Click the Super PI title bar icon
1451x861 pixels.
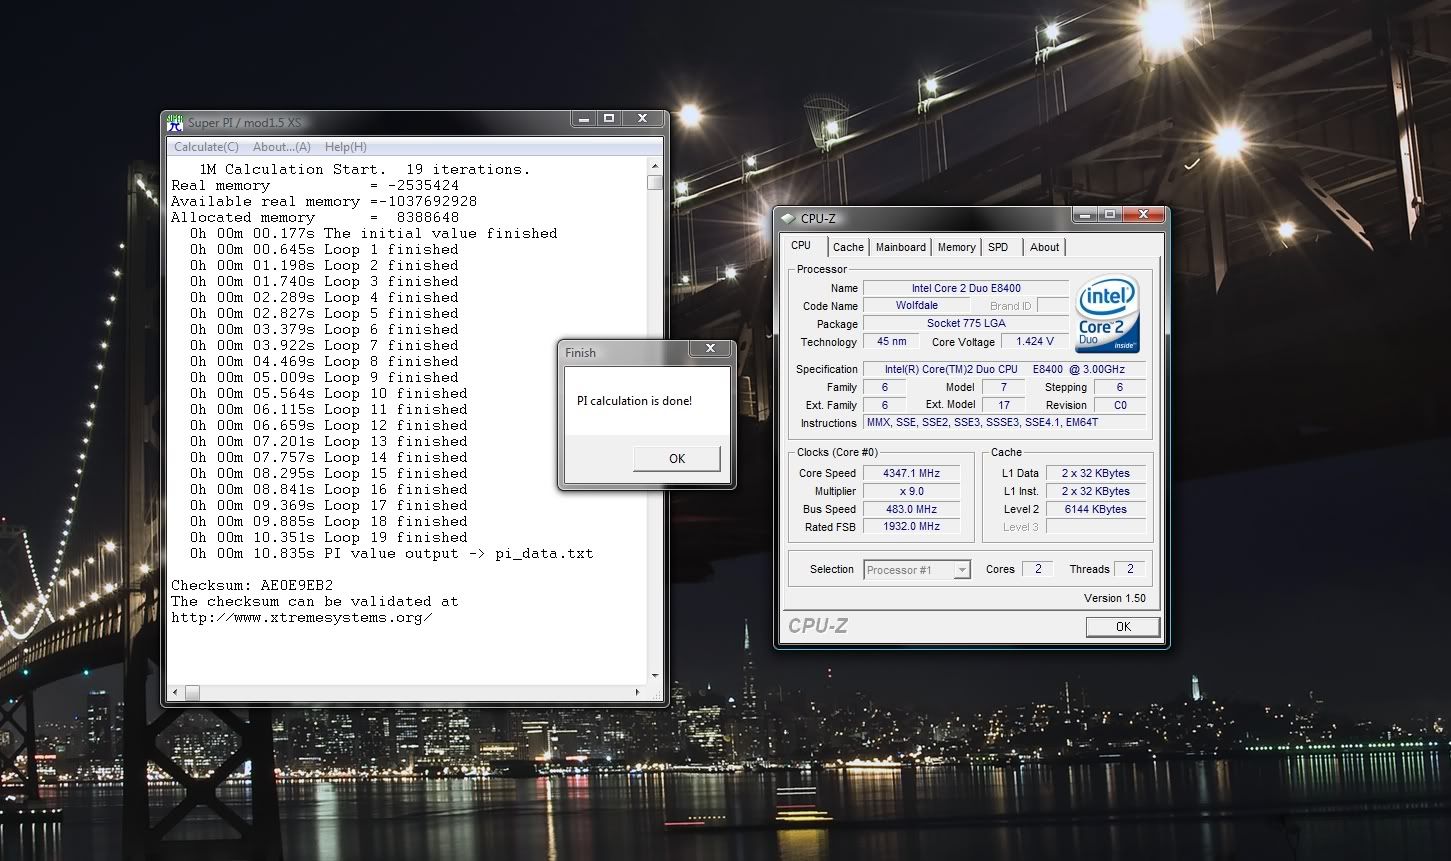point(175,123)
